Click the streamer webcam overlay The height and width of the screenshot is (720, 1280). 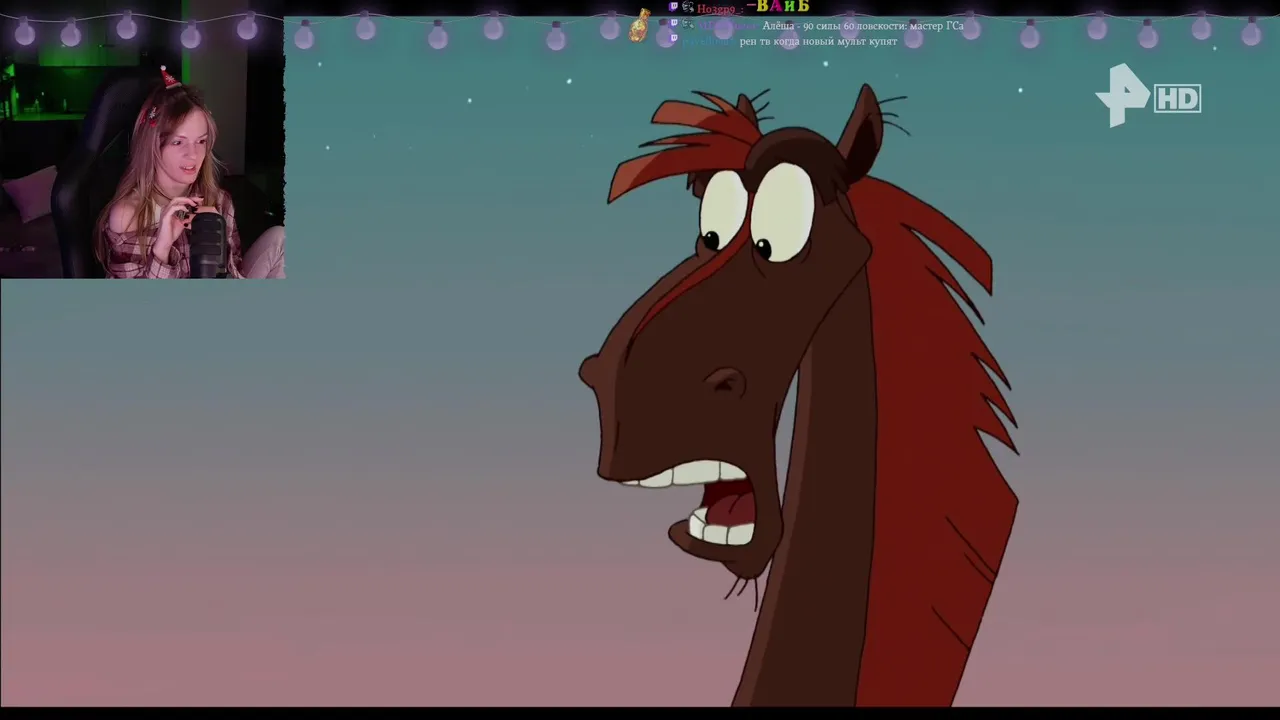[x=142, y=139]
